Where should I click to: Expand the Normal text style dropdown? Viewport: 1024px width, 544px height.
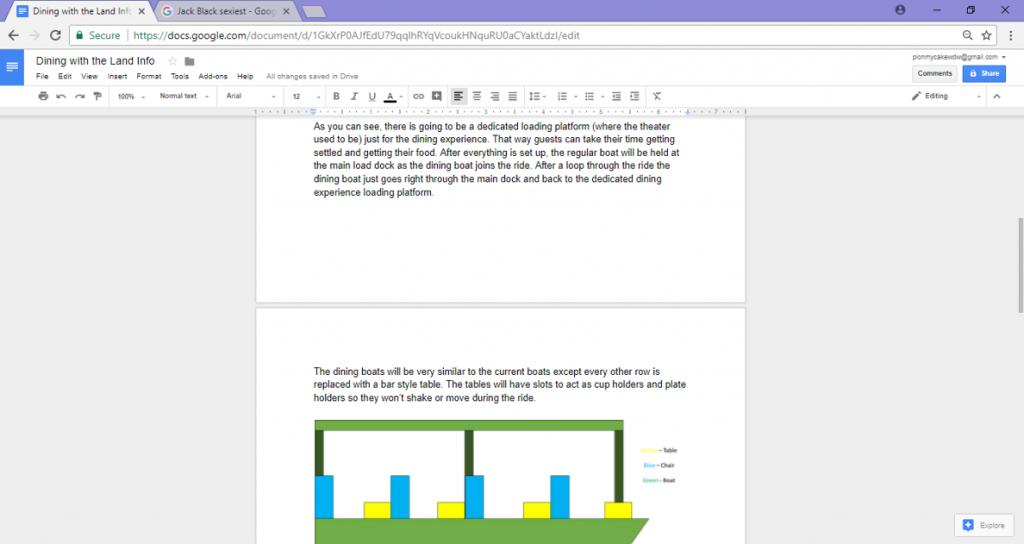184,96
